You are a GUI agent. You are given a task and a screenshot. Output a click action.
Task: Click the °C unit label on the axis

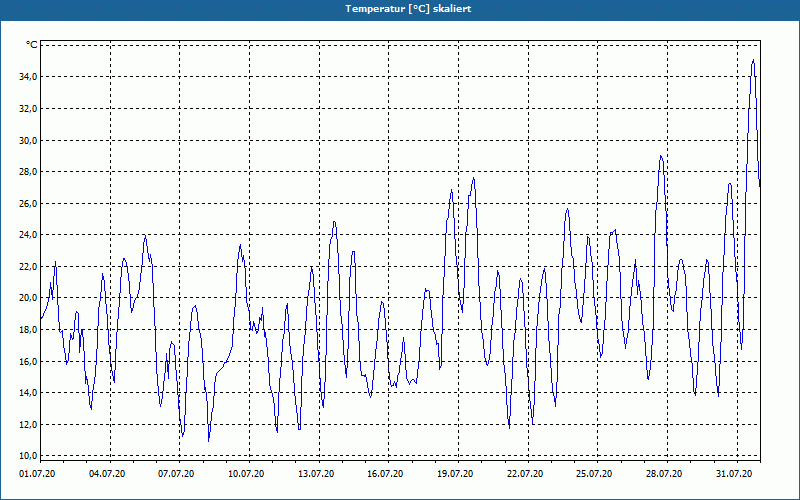click(x=32, y=45)
